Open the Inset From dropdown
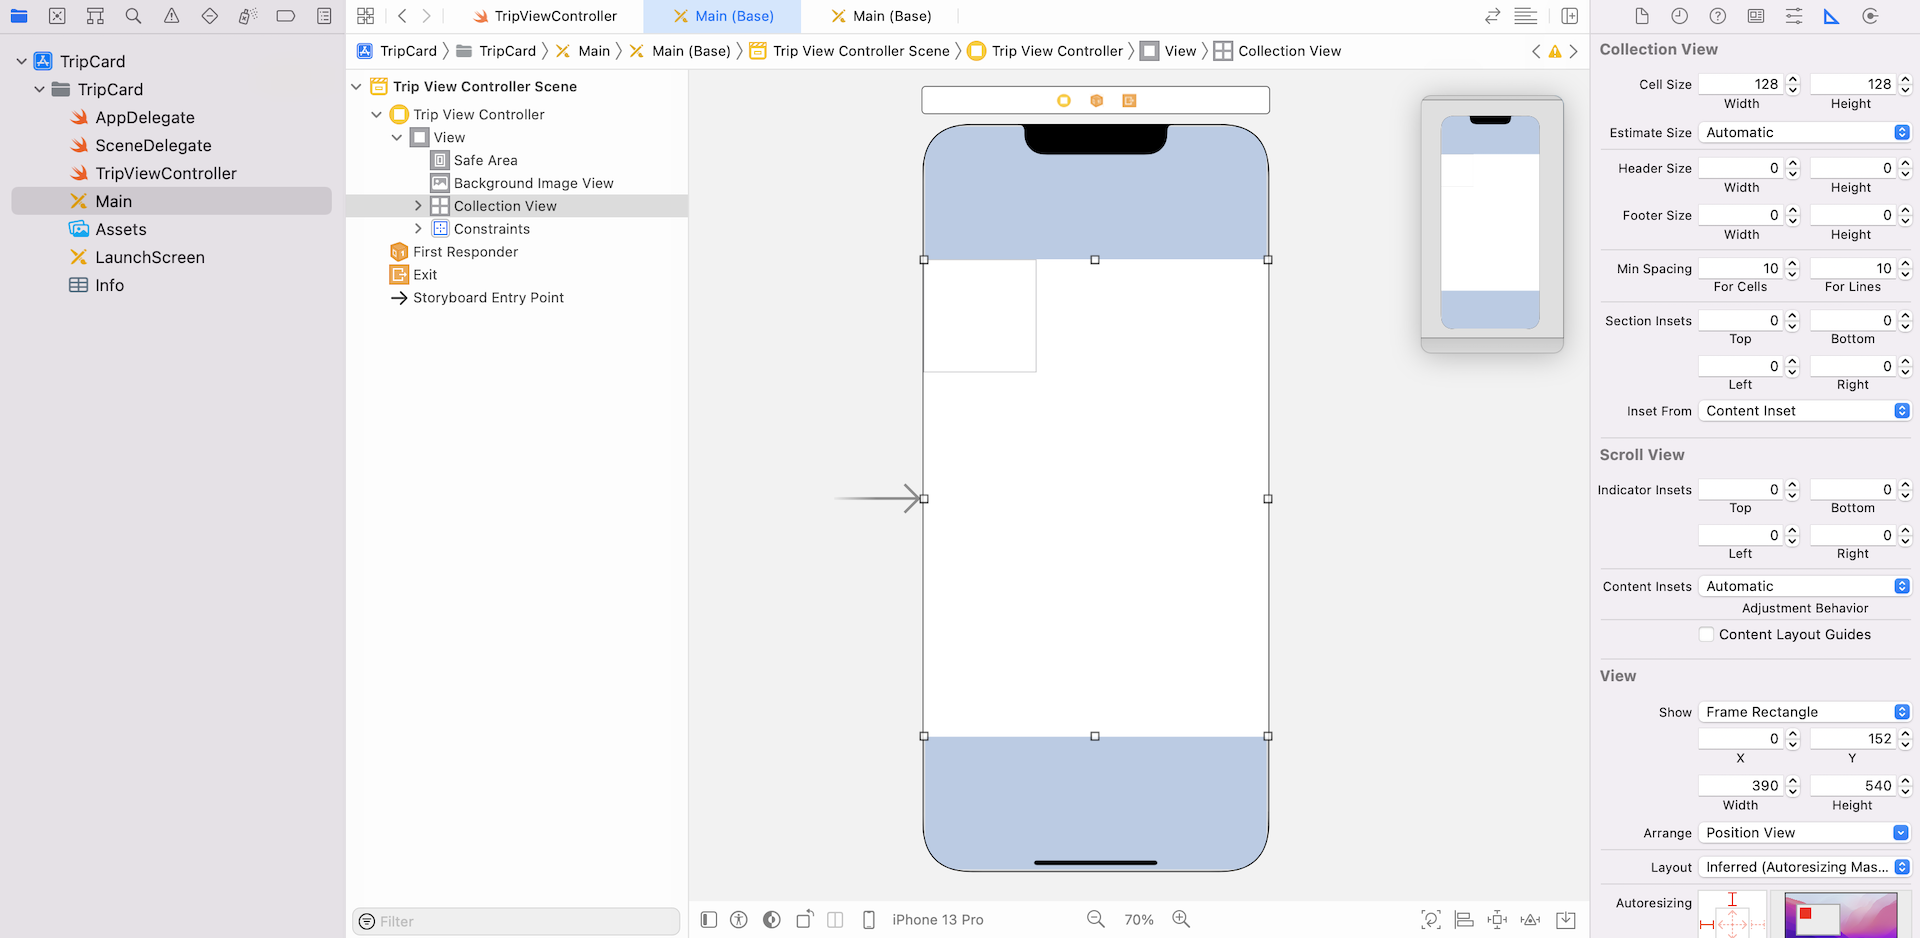Screen dimensions: 1920x938 point(1805,411)
